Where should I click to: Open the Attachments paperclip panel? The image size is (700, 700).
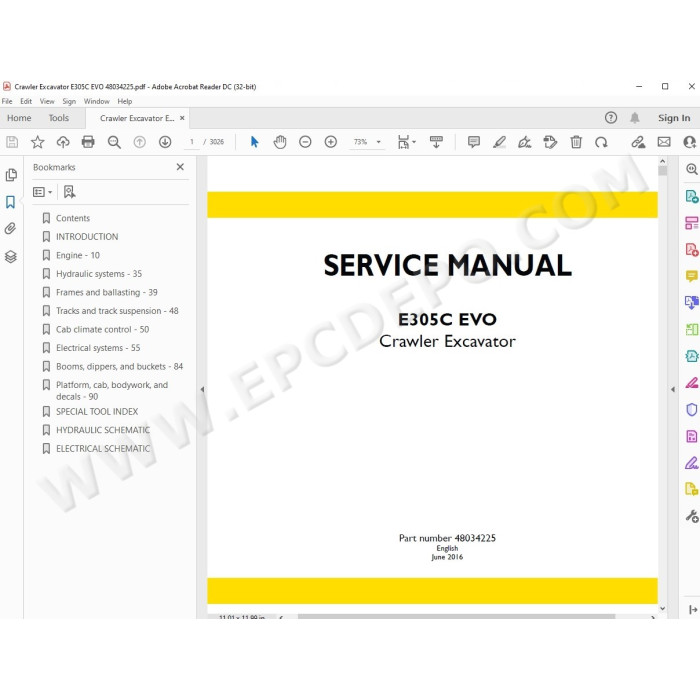click(11, 229)
